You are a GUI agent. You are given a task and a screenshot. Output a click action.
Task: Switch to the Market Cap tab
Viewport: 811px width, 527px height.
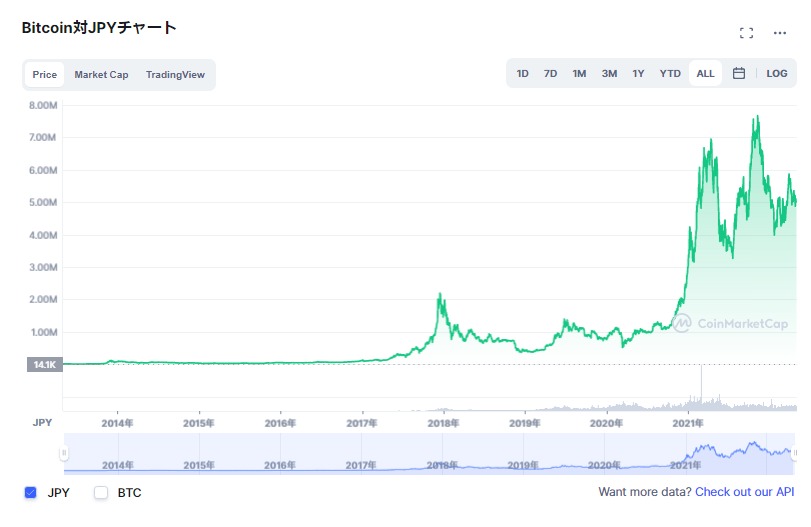pos(101,74)
